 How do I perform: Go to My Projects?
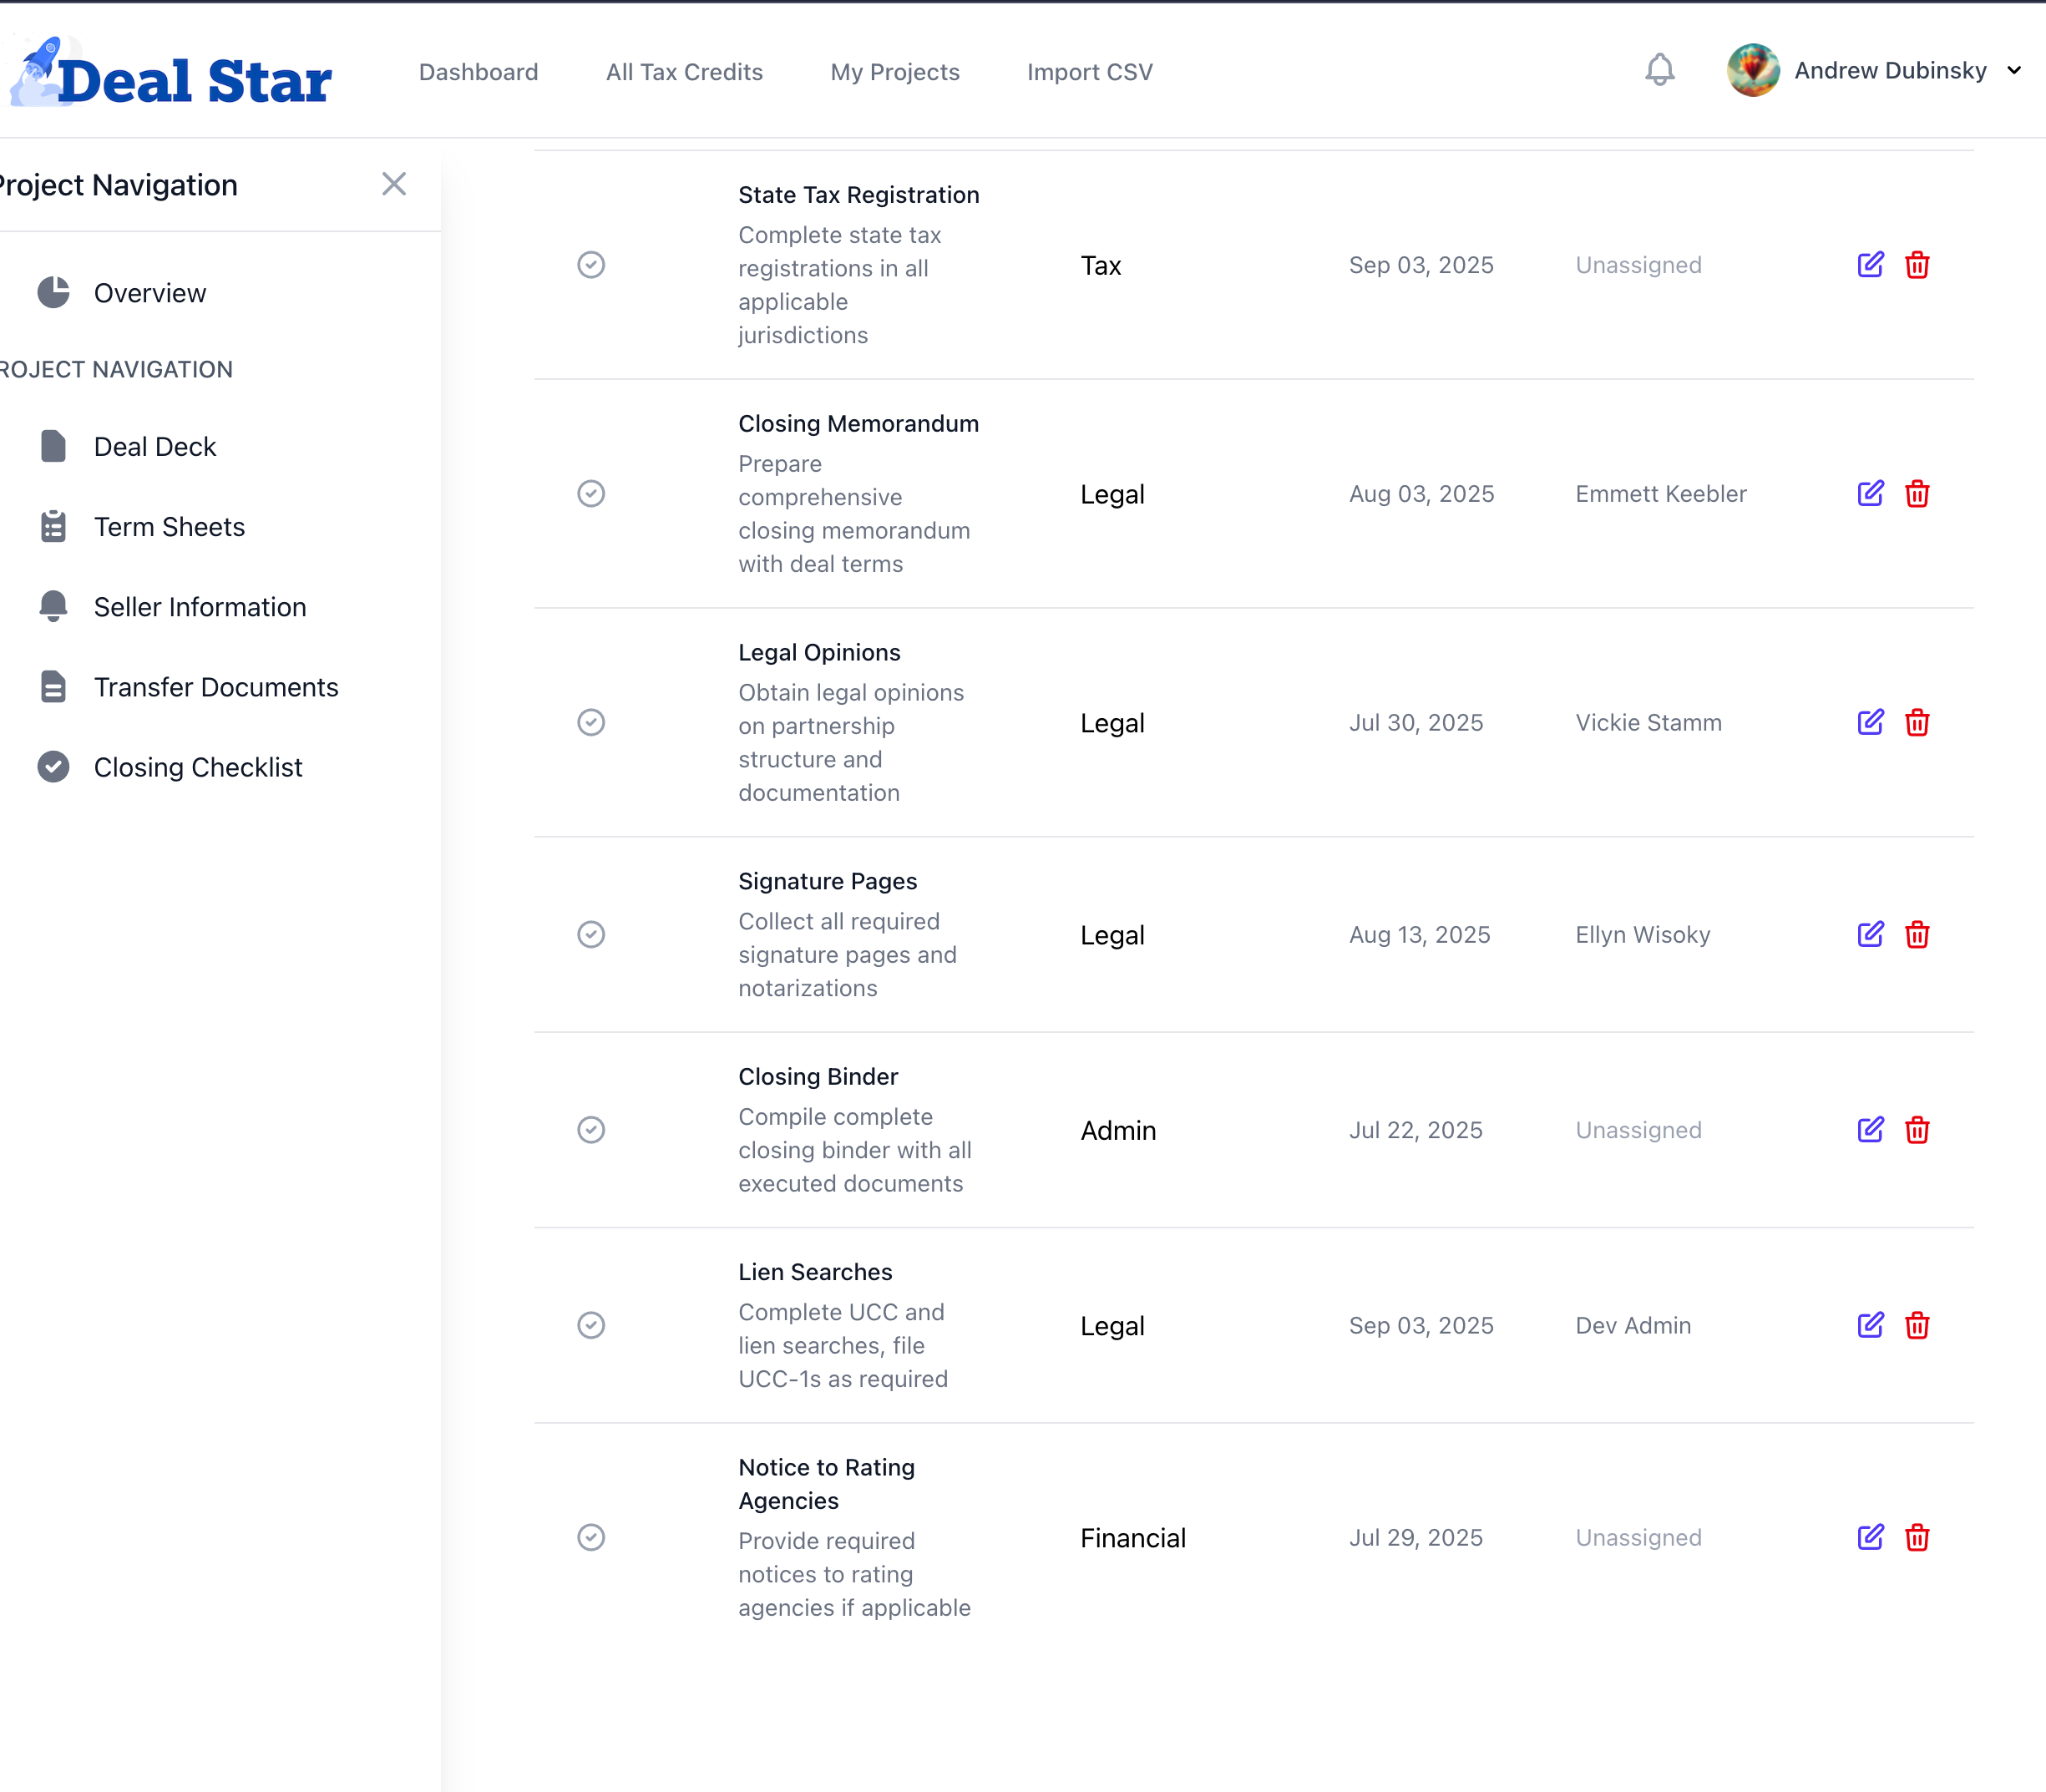click(894, 72)
